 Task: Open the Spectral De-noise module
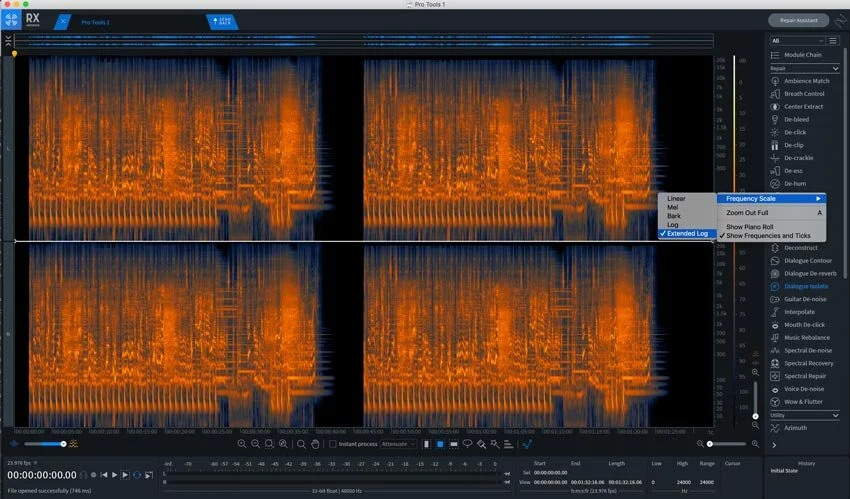click(x=801, y=351)
